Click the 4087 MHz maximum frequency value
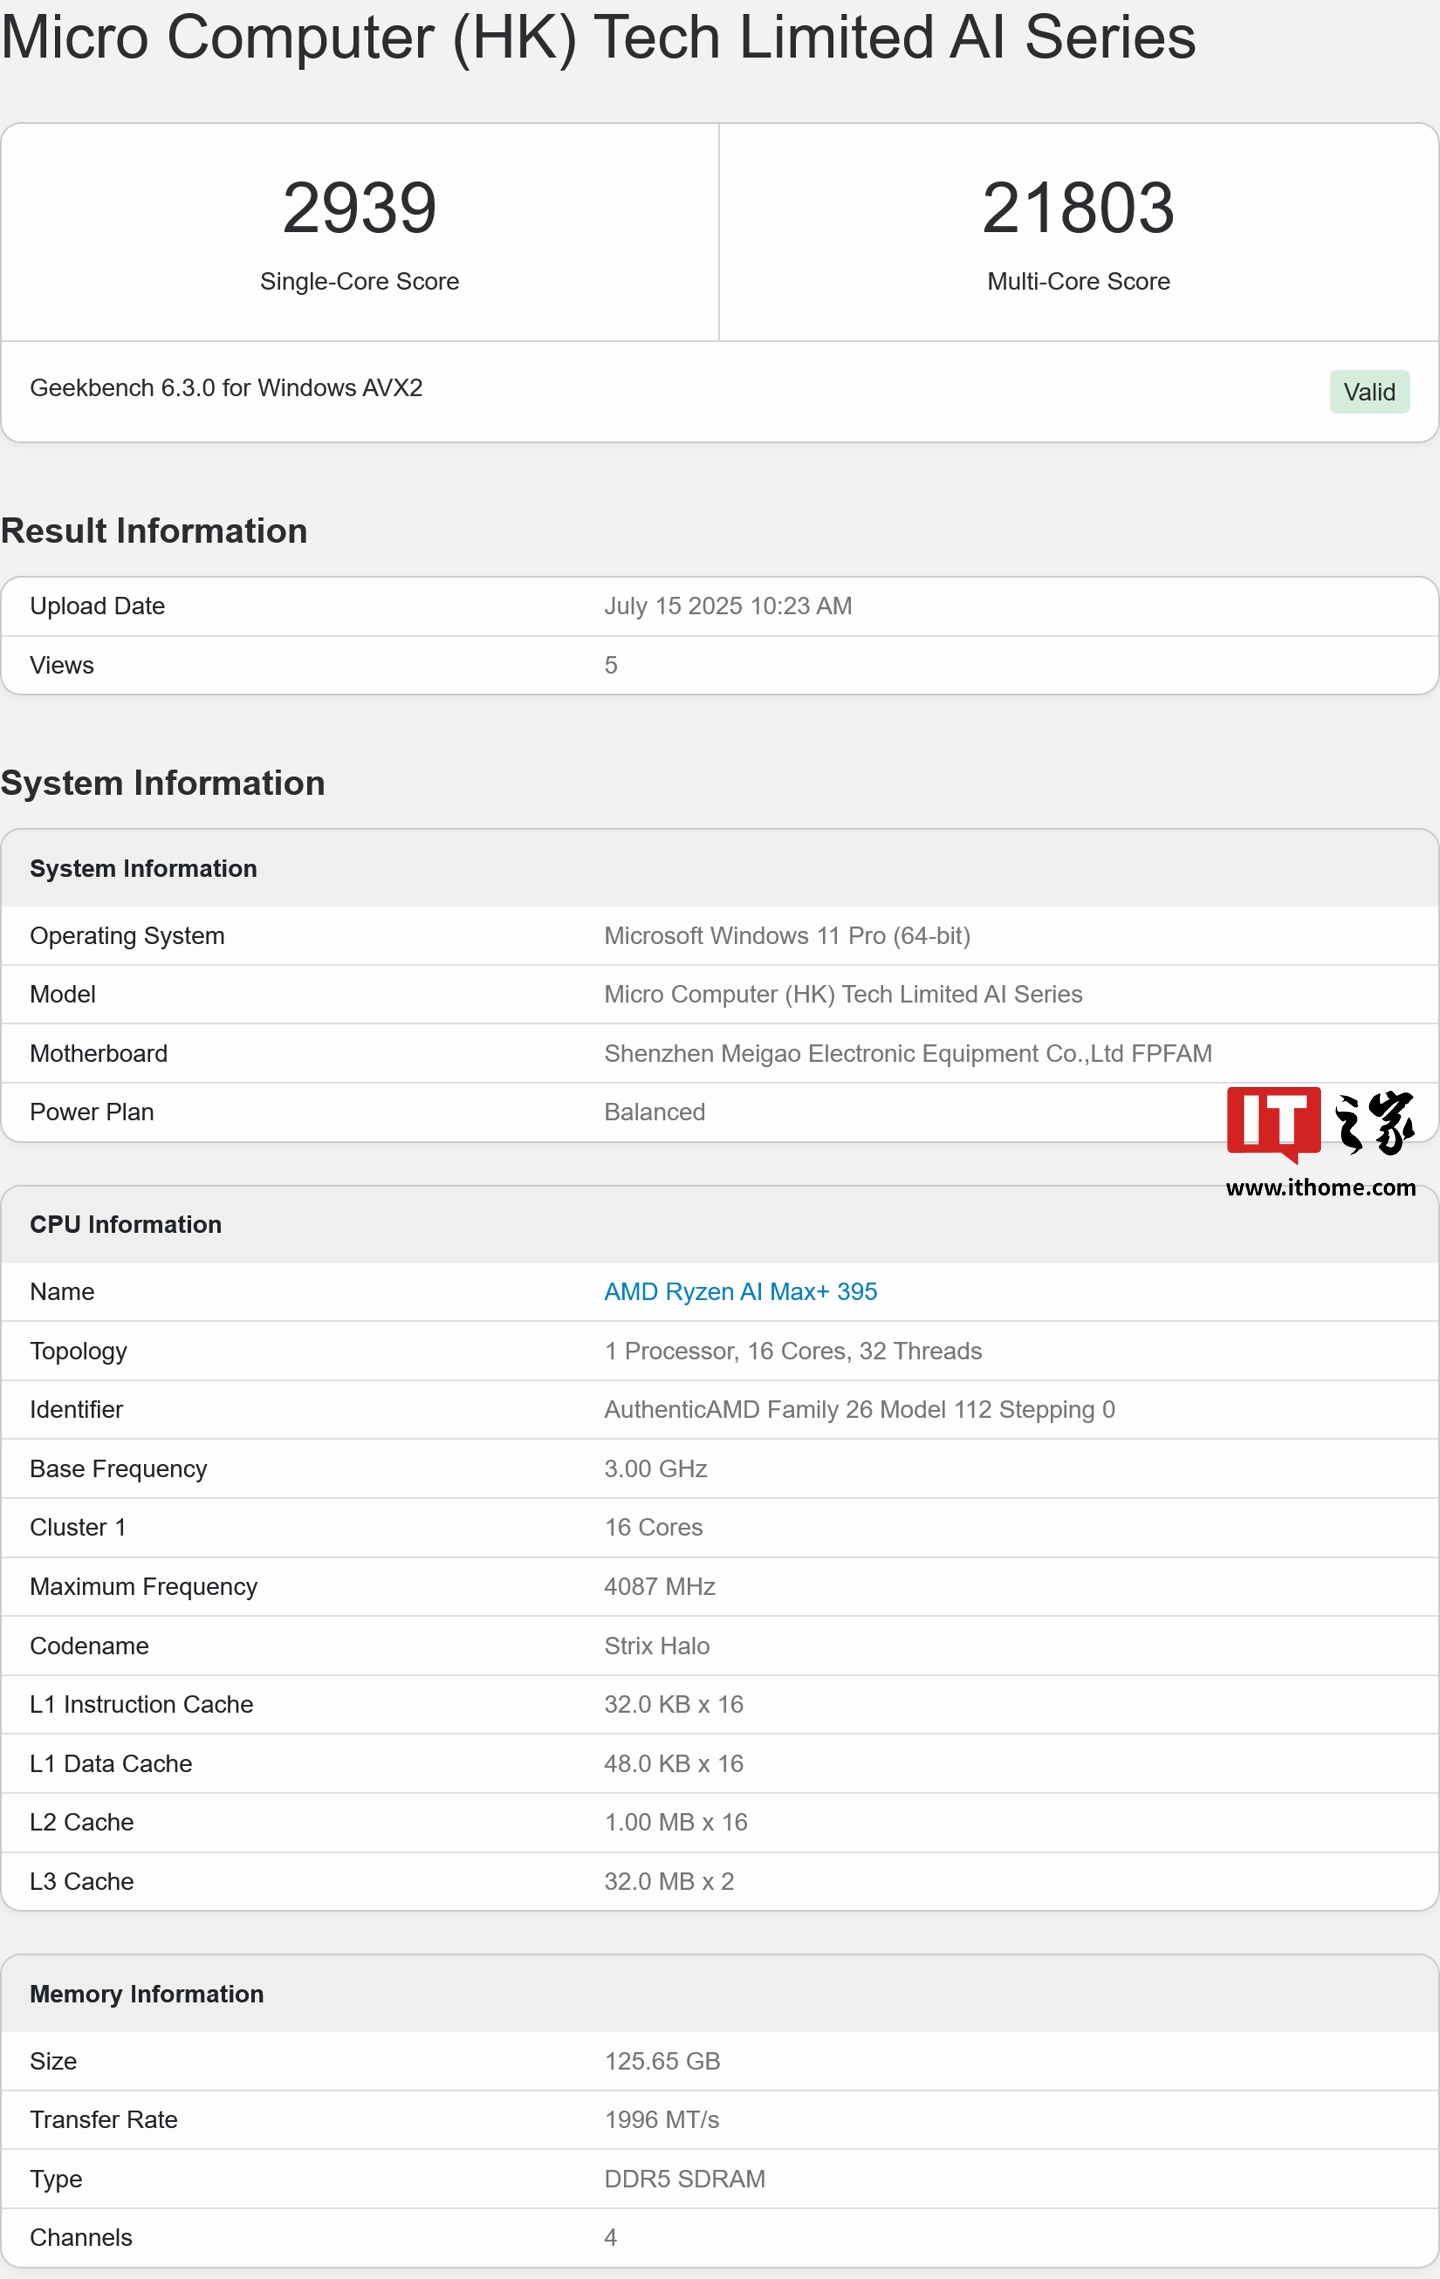Image resolution: width=1440 pixels, height=2279 pixels. [659, 1587]
